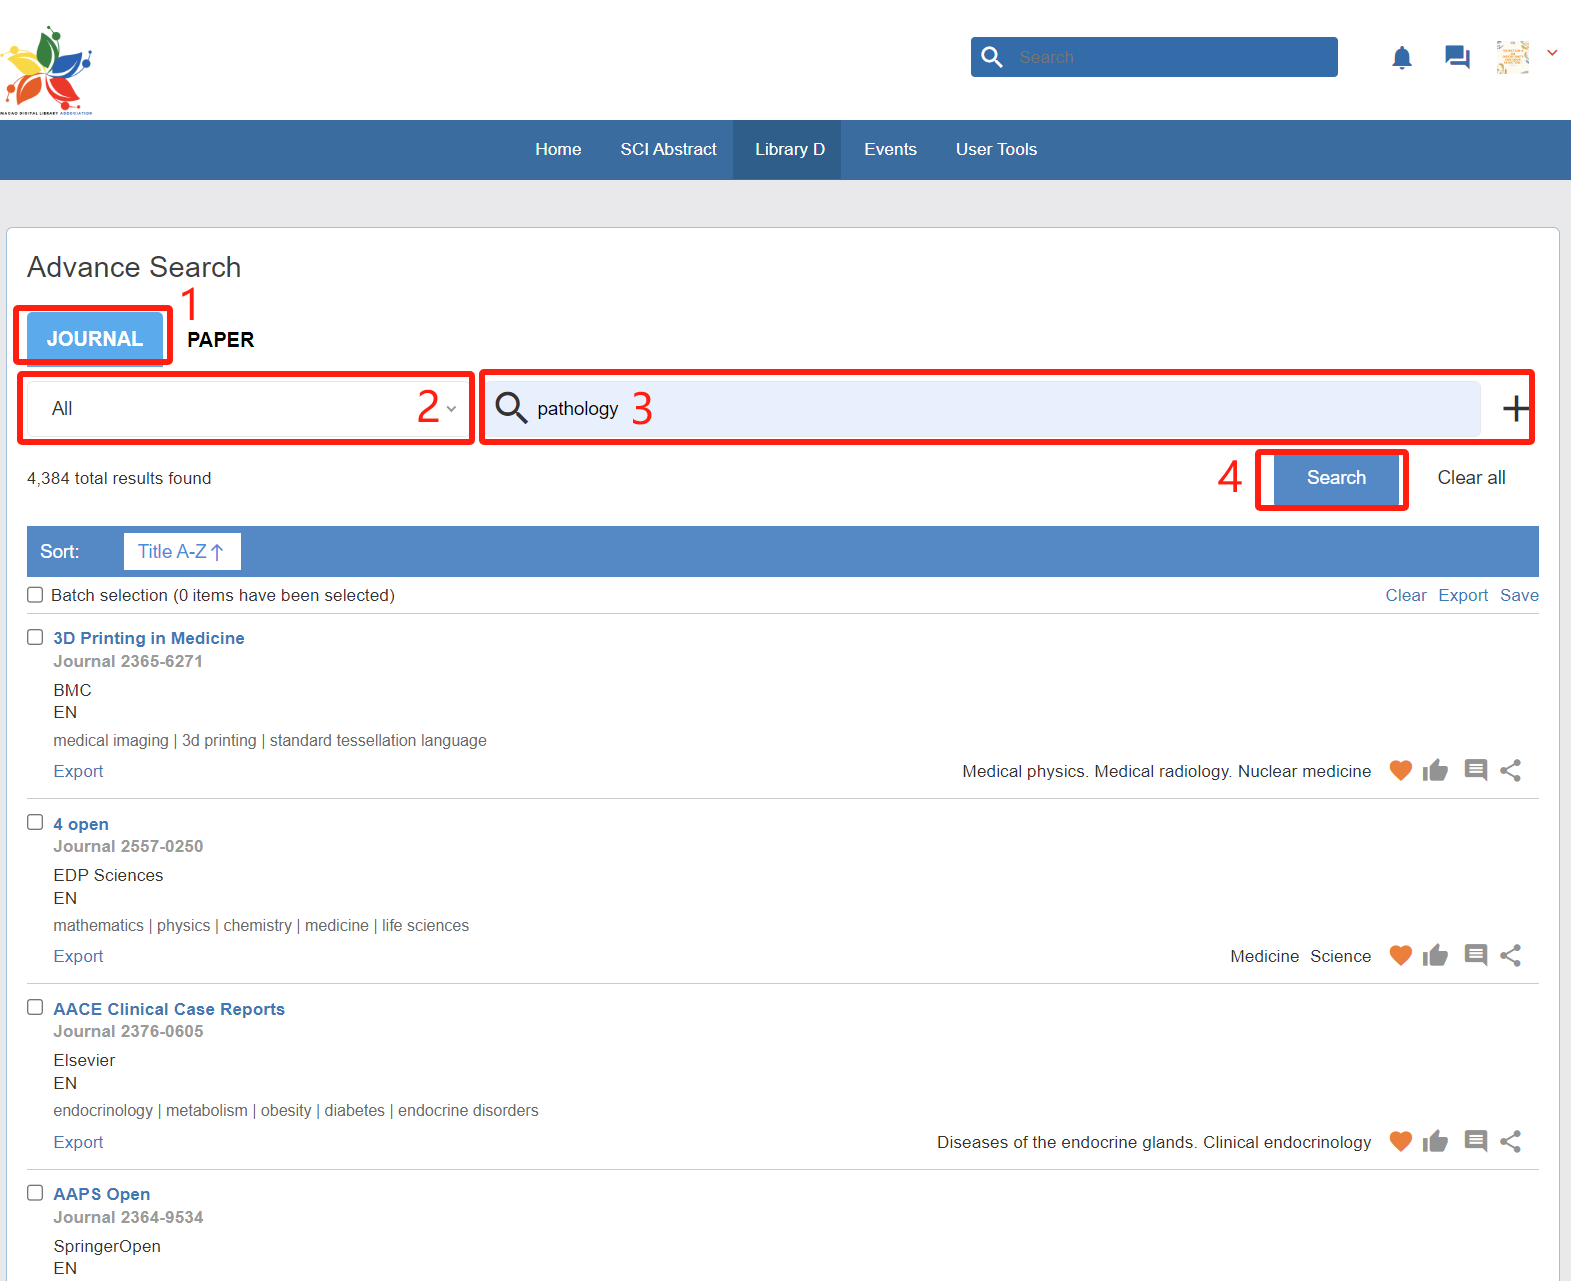1571x1281 pixels.
Task: Like the 4 open journal with thumbs-up
Action: point(1435,956)
